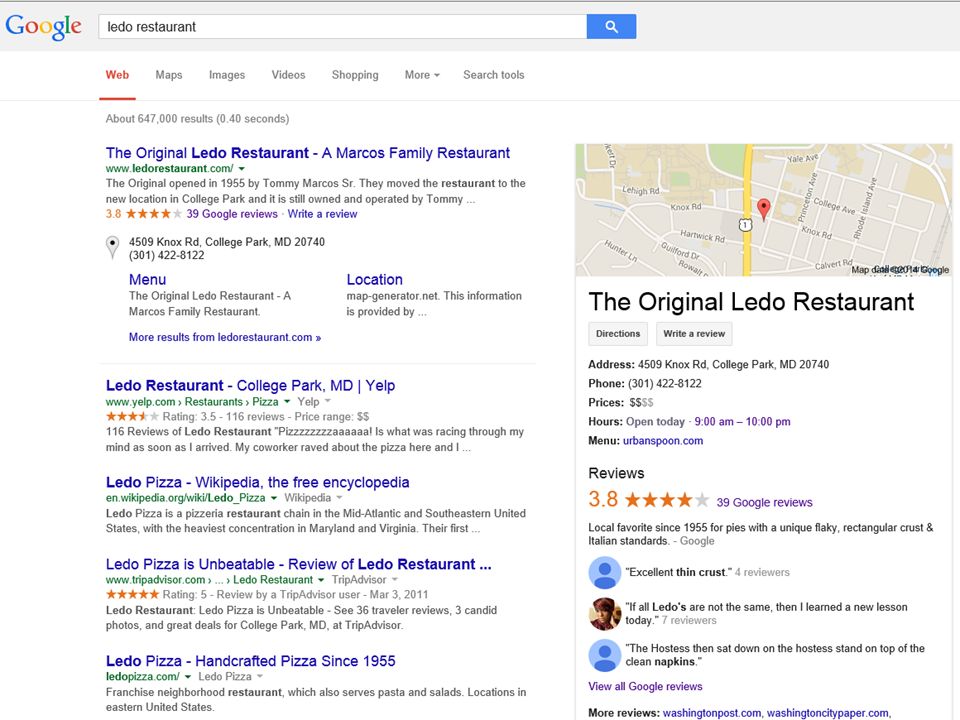Screen dimensions: 960x720
Task: Open the Location sitelink
Action: [375, 279]
